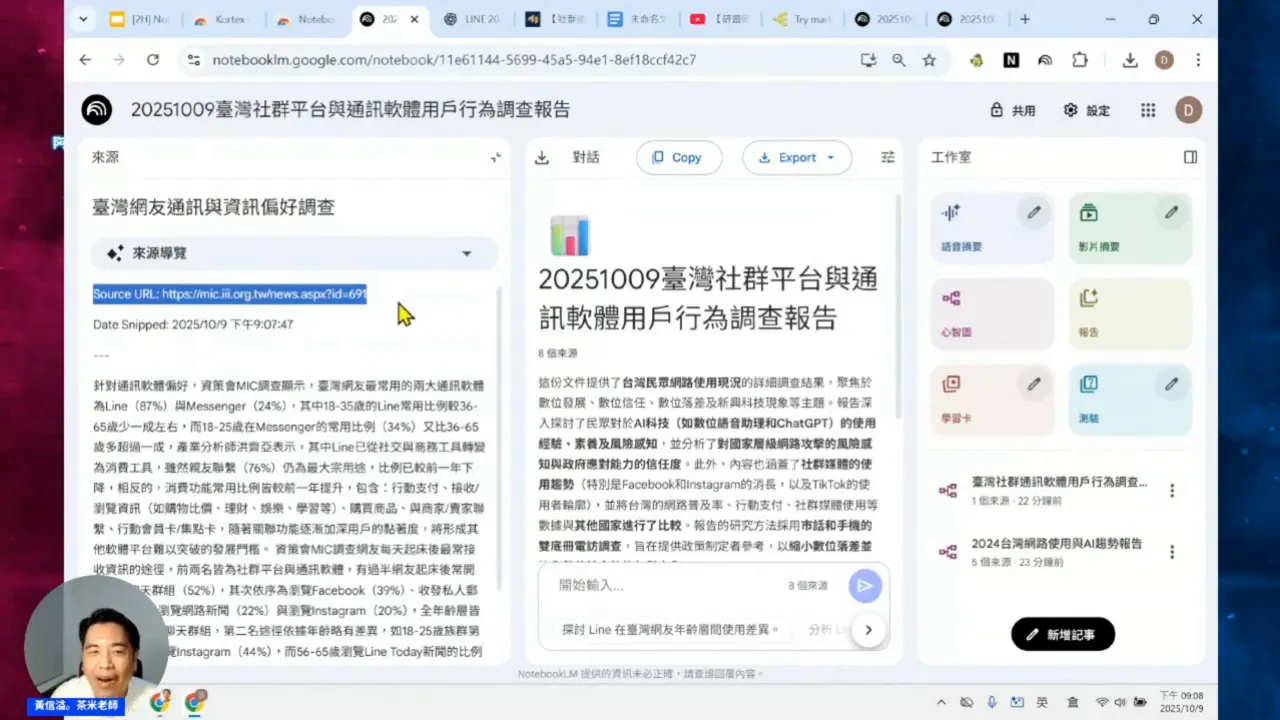Add a new note with 新增記事

1062,634
